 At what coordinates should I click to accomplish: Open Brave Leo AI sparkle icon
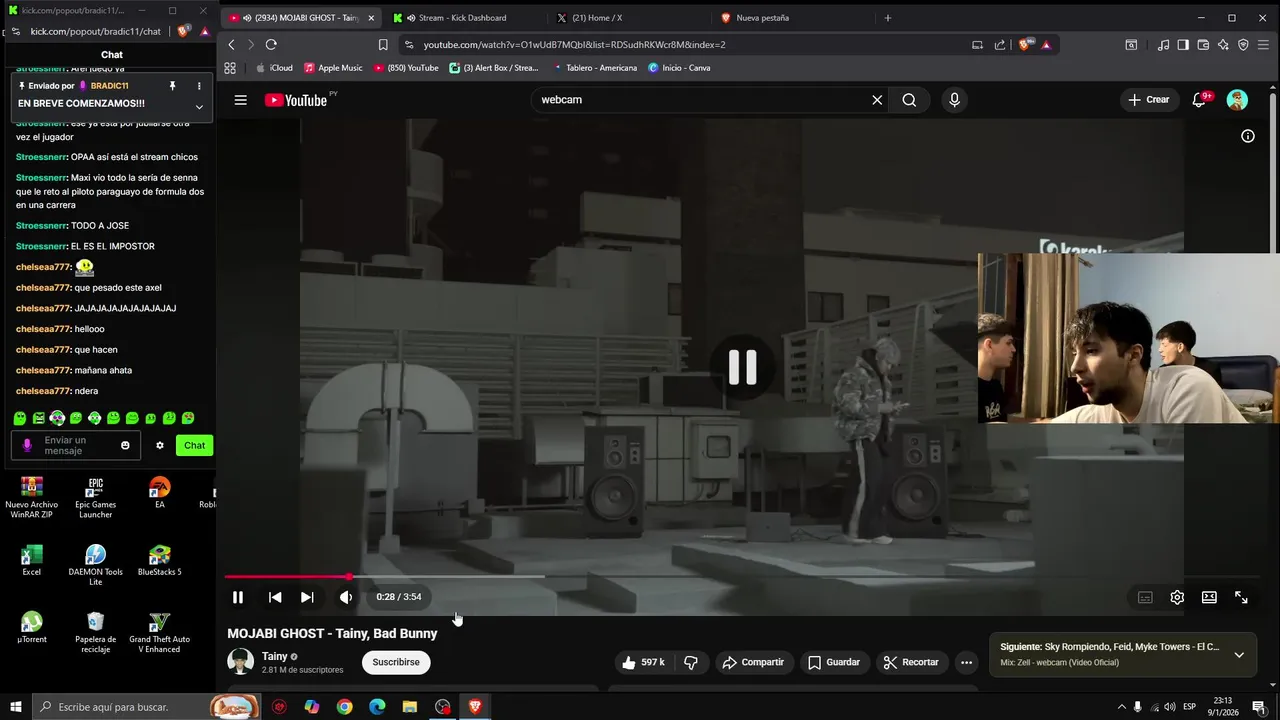1223,45
